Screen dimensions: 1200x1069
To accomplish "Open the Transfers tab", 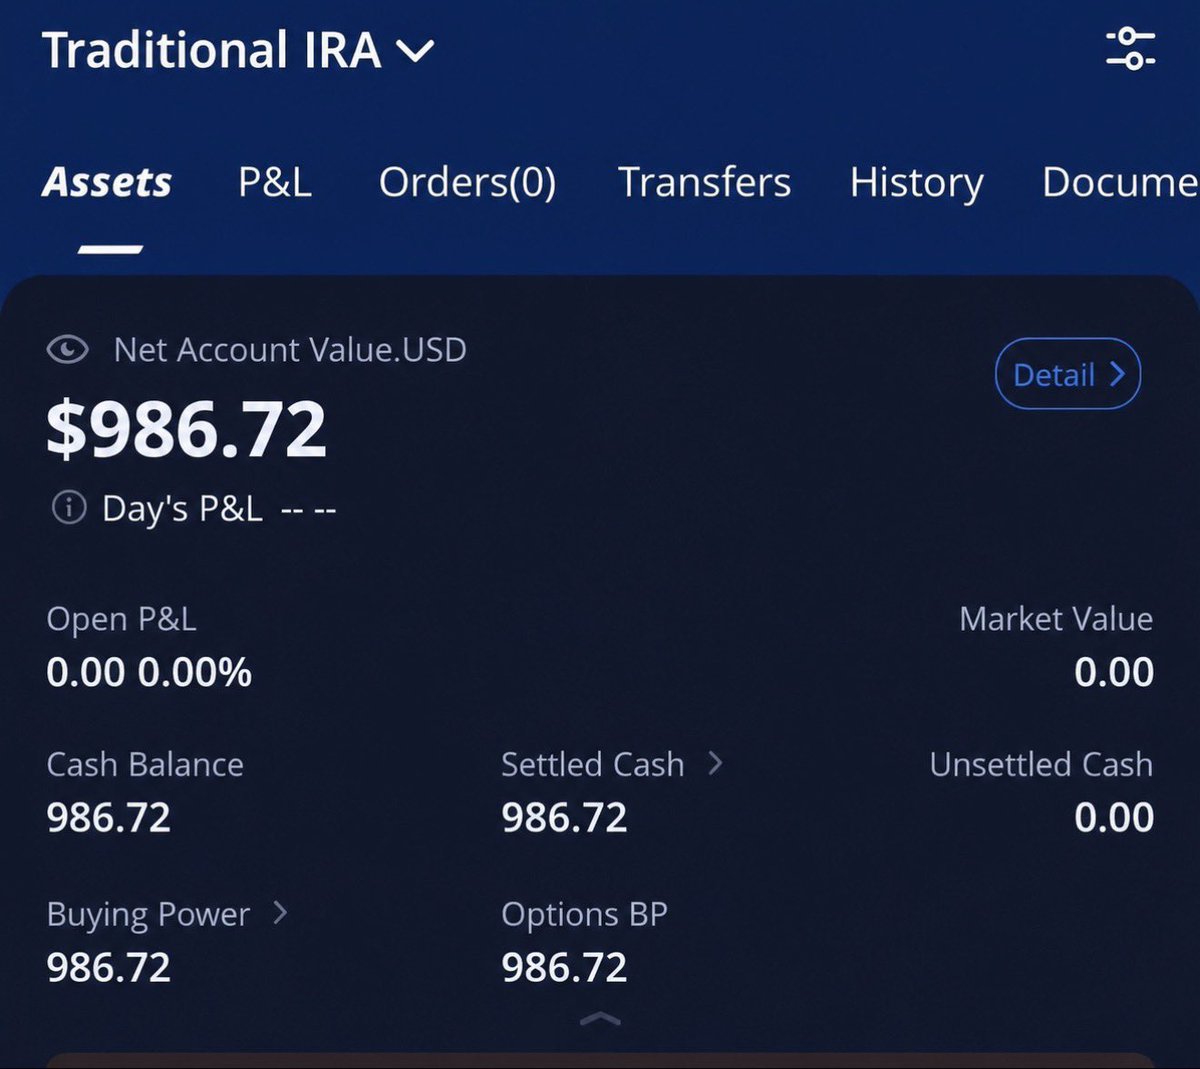I will coord(704,183).
